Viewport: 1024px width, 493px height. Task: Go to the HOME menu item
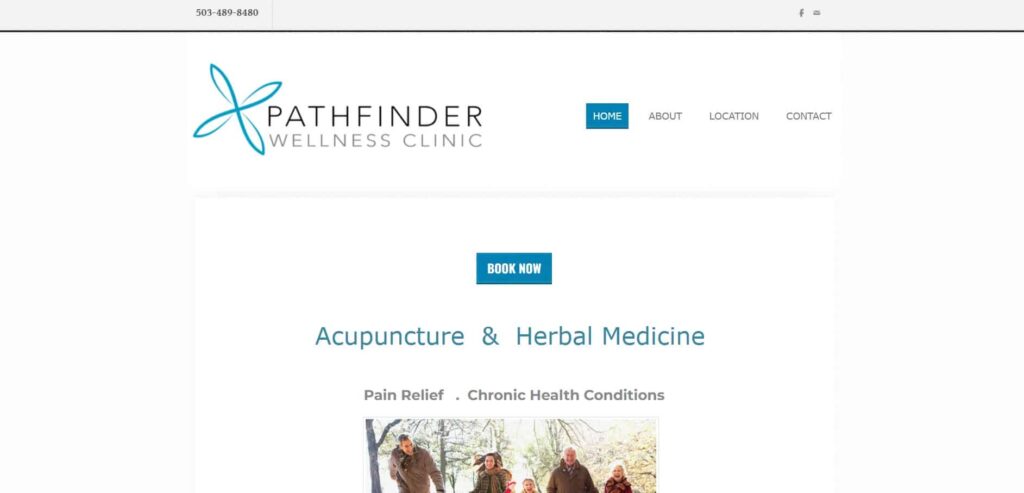pos(607,116)
